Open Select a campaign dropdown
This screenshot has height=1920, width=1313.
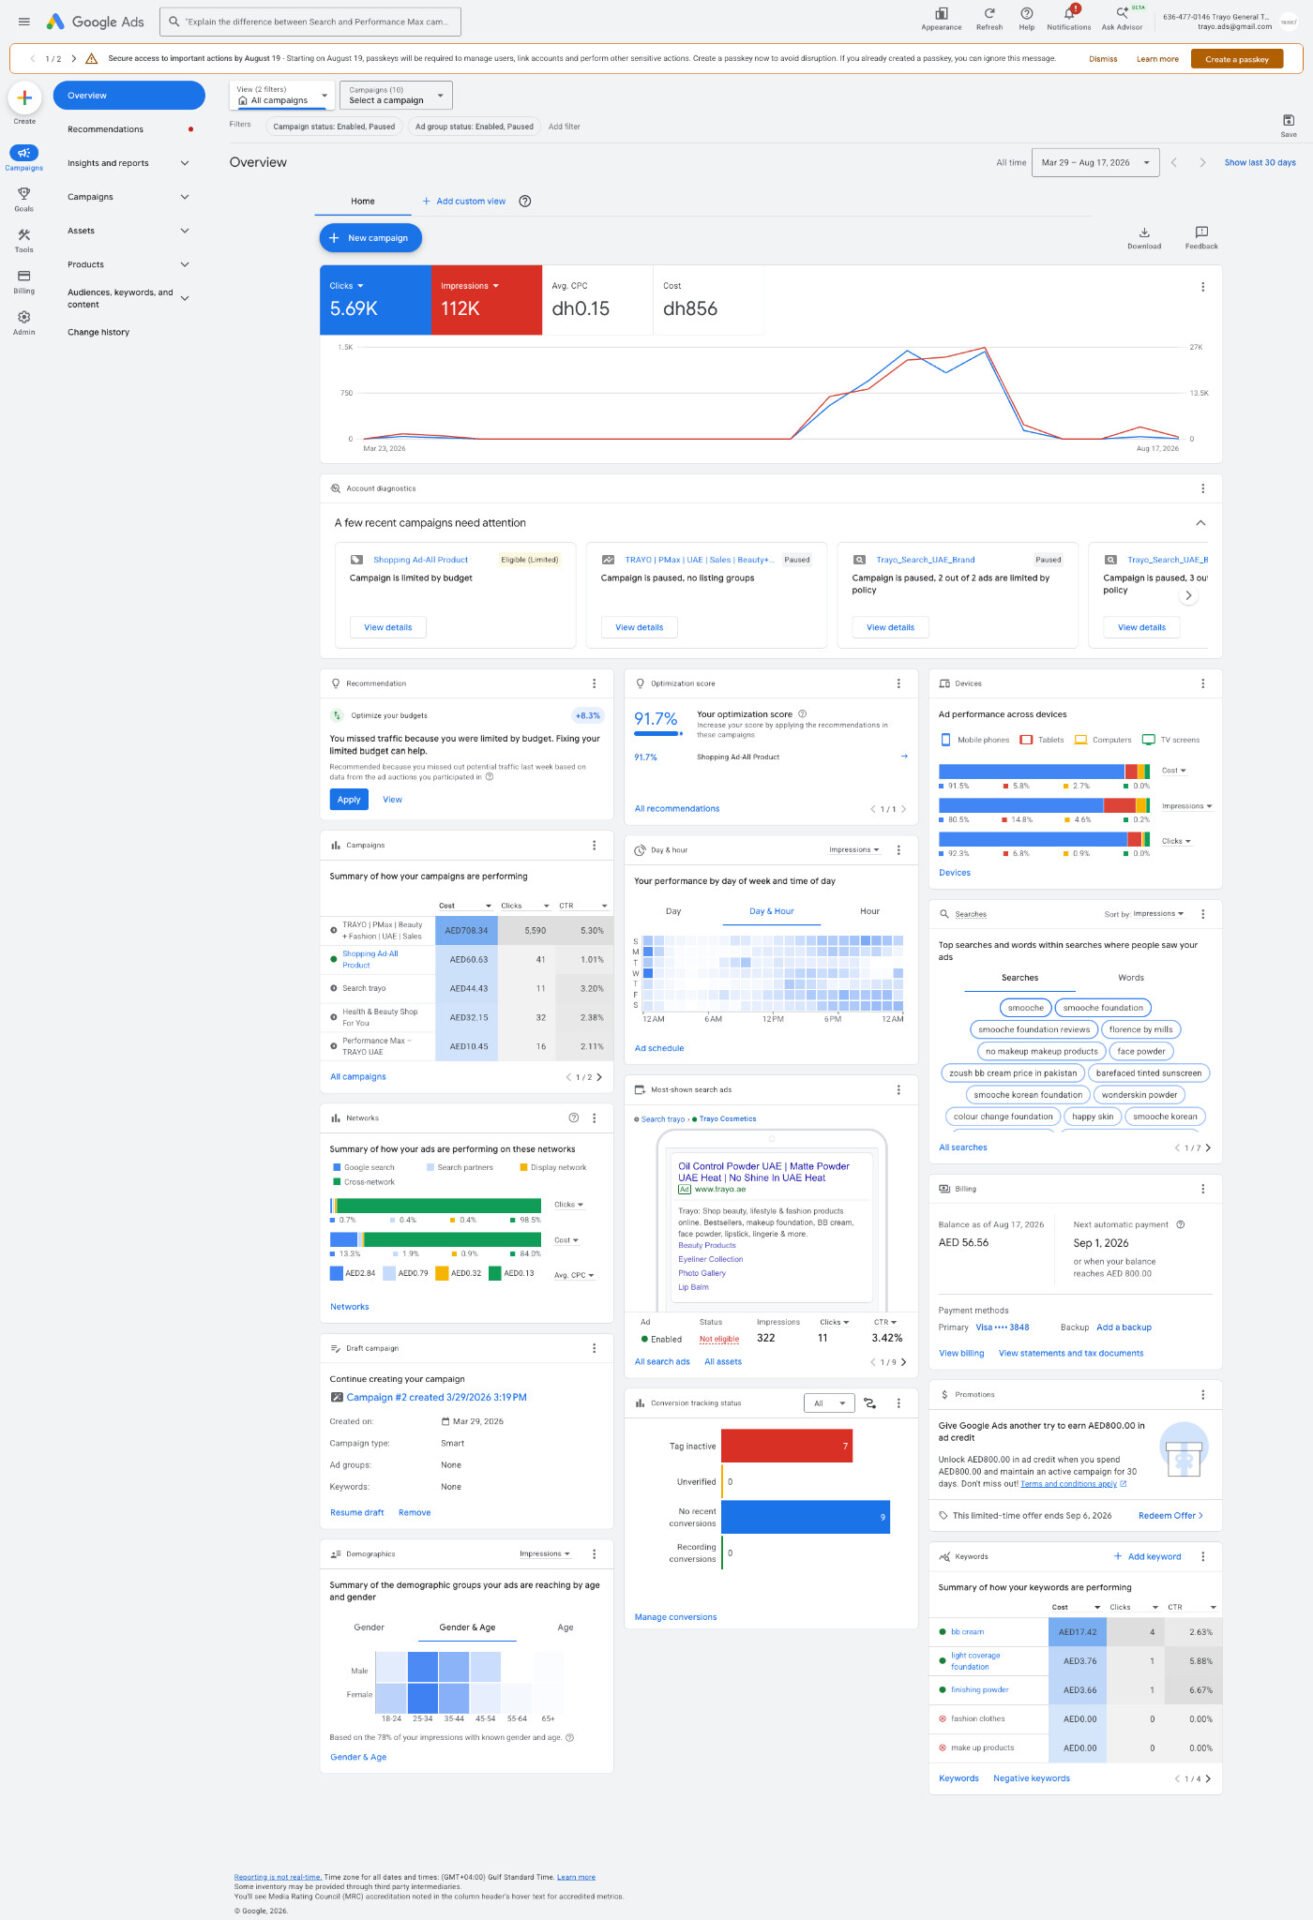click(x=396, y=95)
